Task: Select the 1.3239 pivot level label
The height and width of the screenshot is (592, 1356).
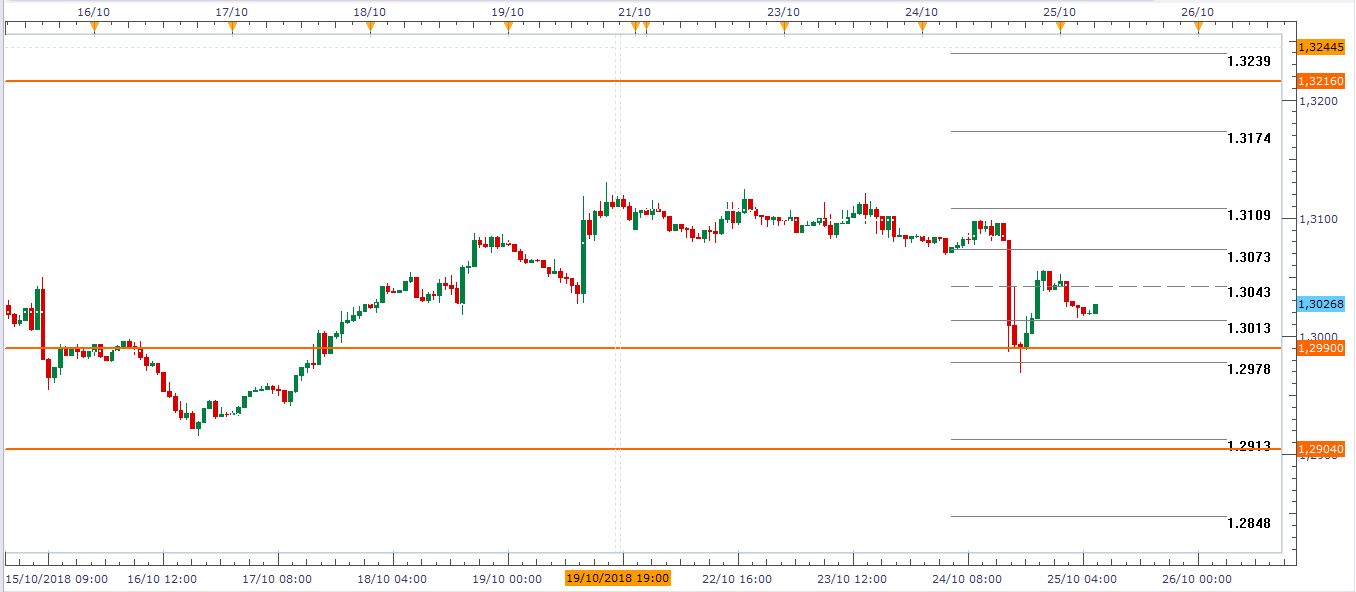Action: (x=1248, y=62)
